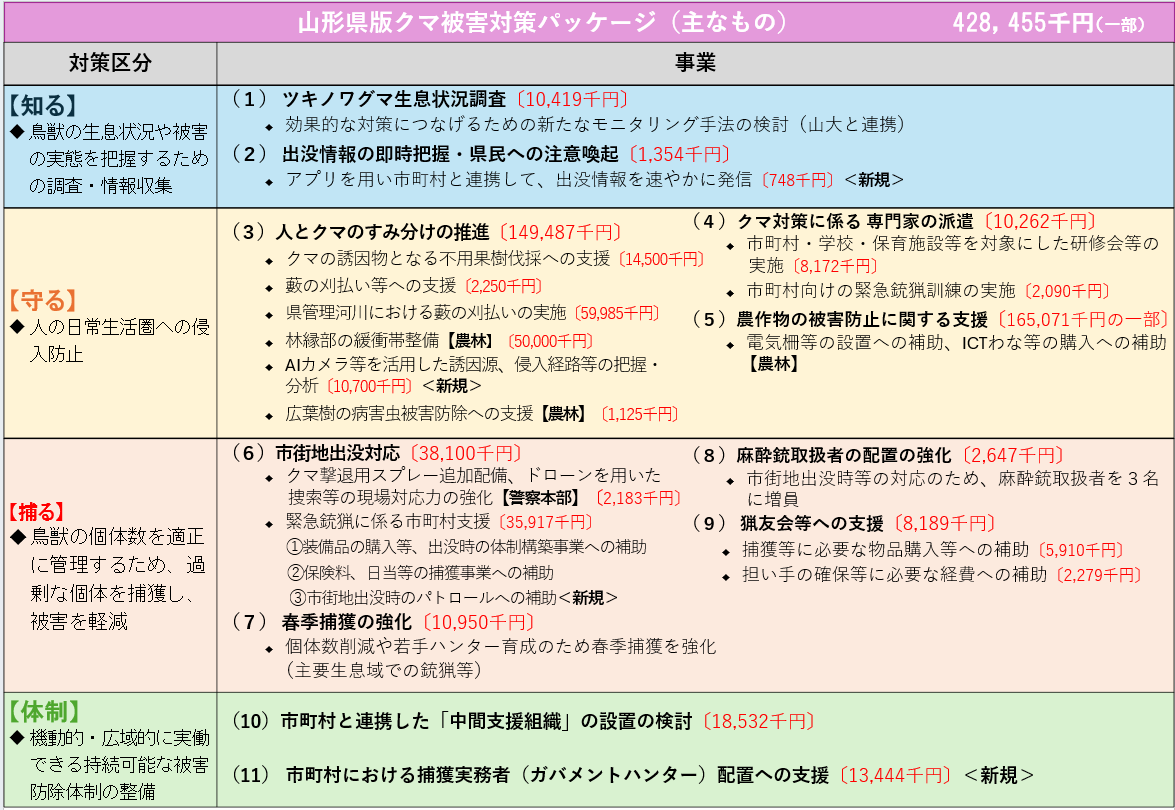This screenshot has height=810, width=1175.
Task: Click the amount 2,090千円
Action: [1067, 291]
